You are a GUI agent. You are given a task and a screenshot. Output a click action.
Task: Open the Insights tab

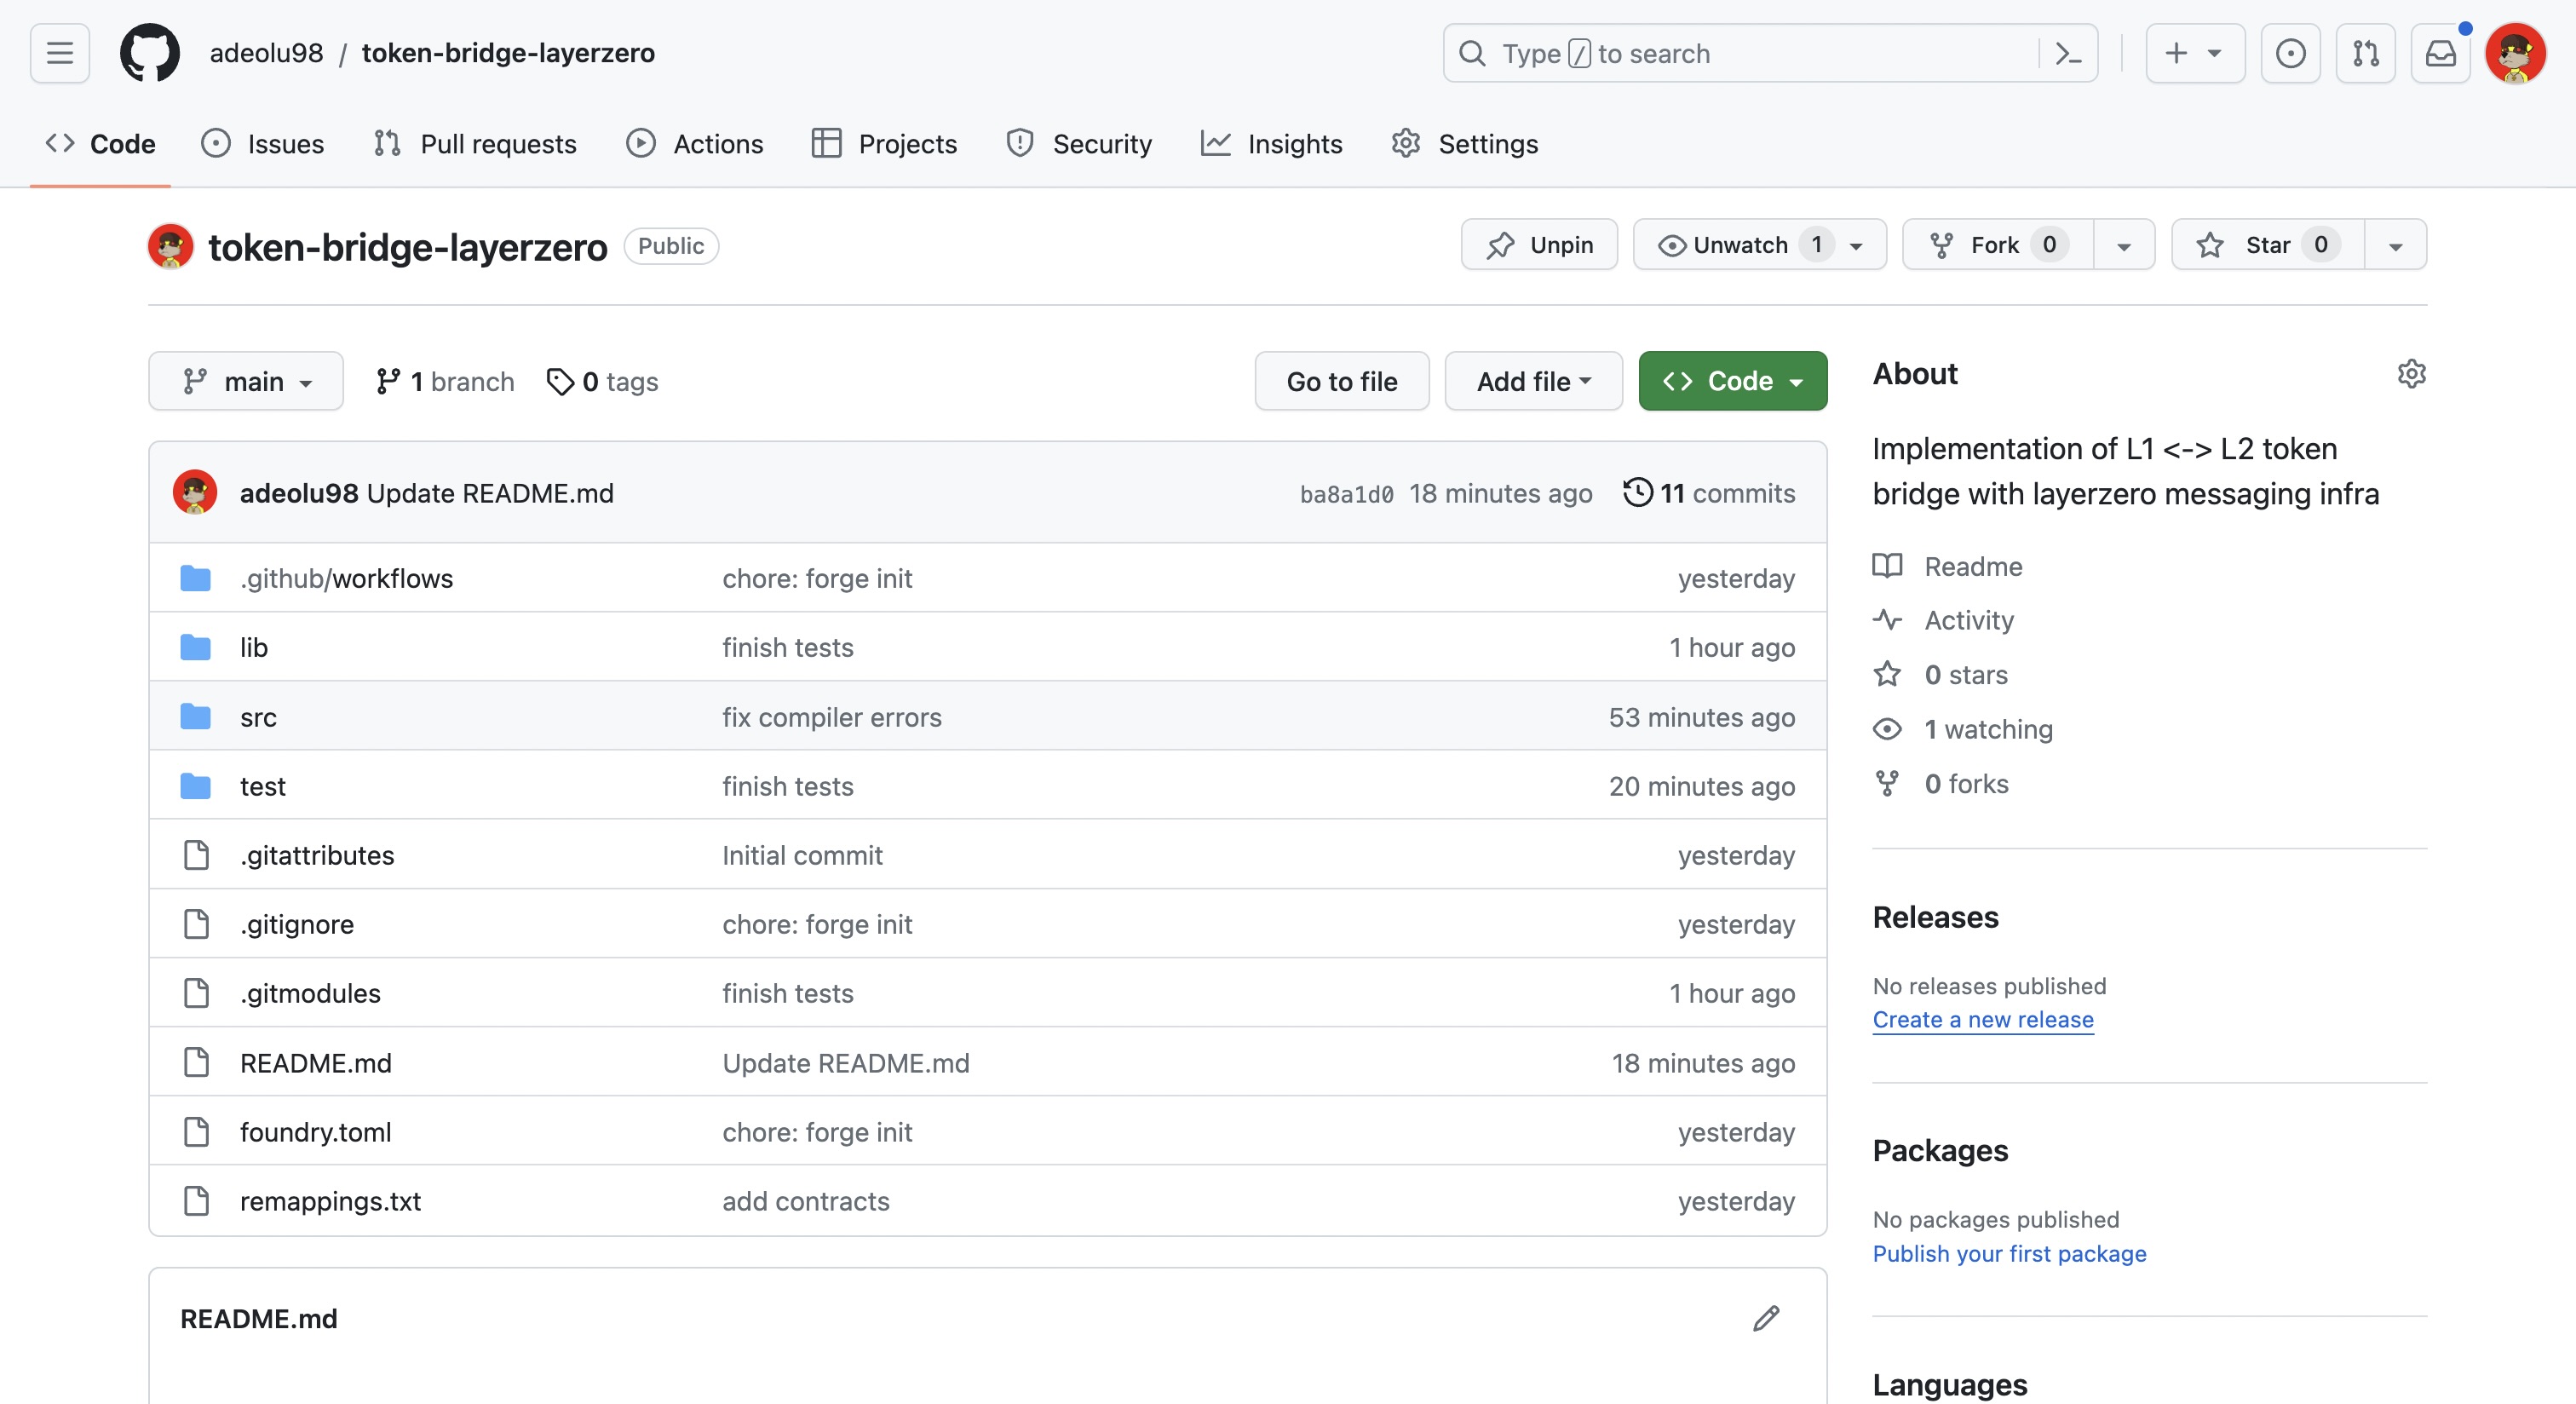point(1272,144)
